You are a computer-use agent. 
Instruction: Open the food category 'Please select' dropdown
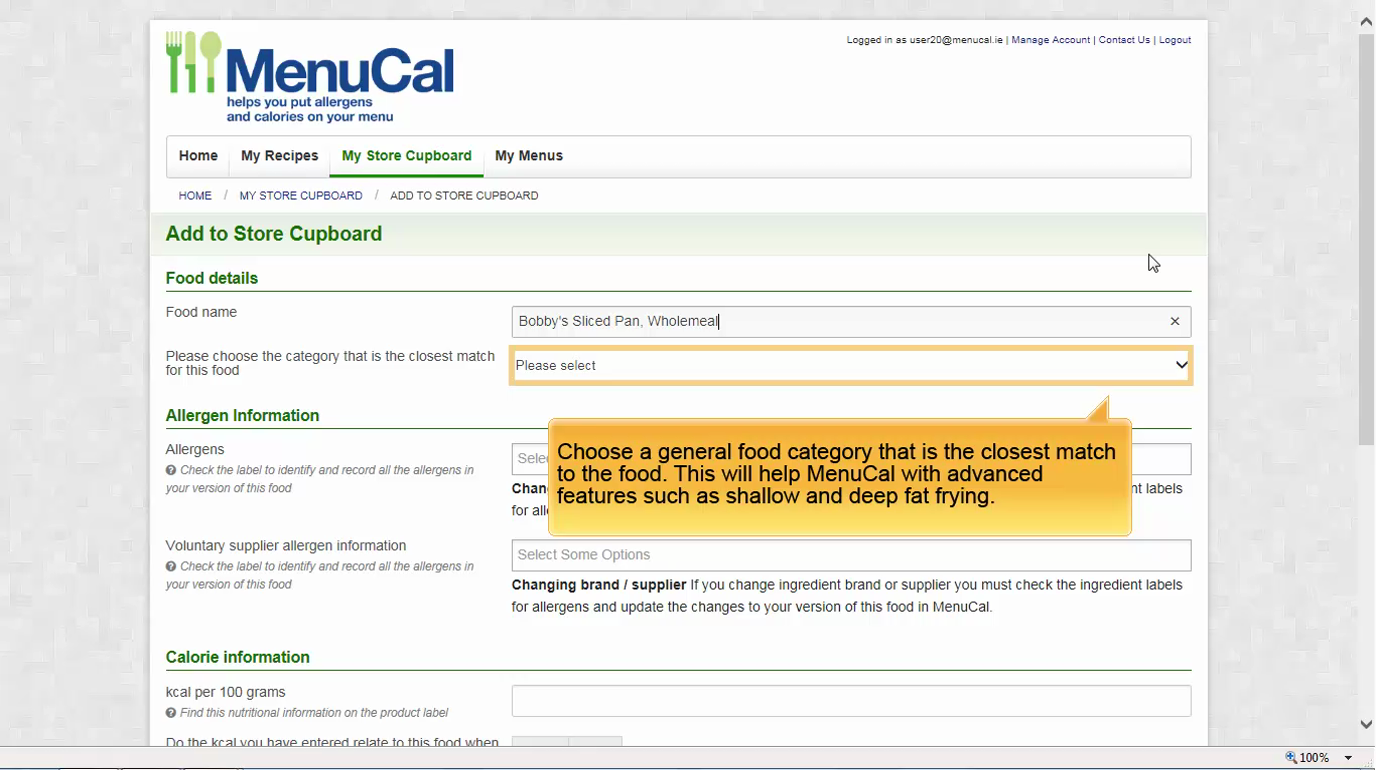(x=851, y=365)
